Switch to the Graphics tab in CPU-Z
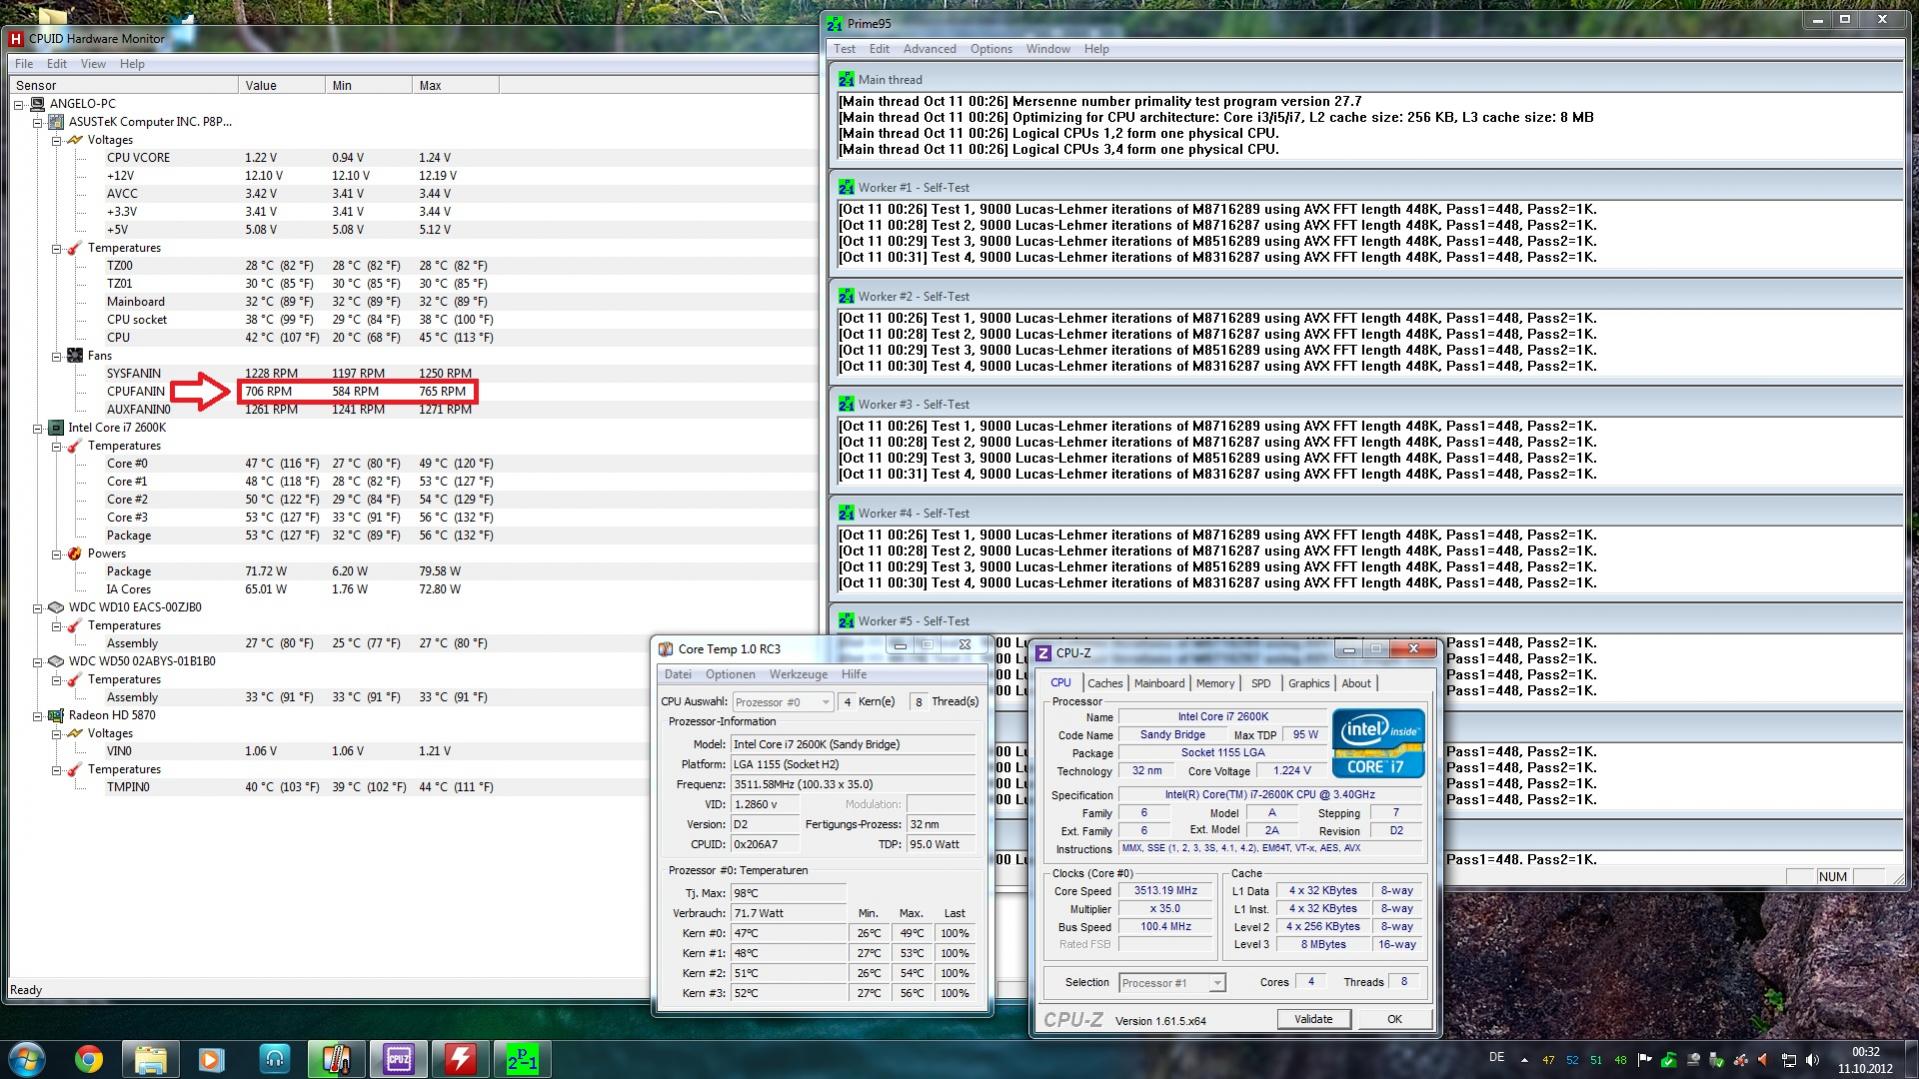This screenshot has width=1919, height=1079. click(1308, 684)
